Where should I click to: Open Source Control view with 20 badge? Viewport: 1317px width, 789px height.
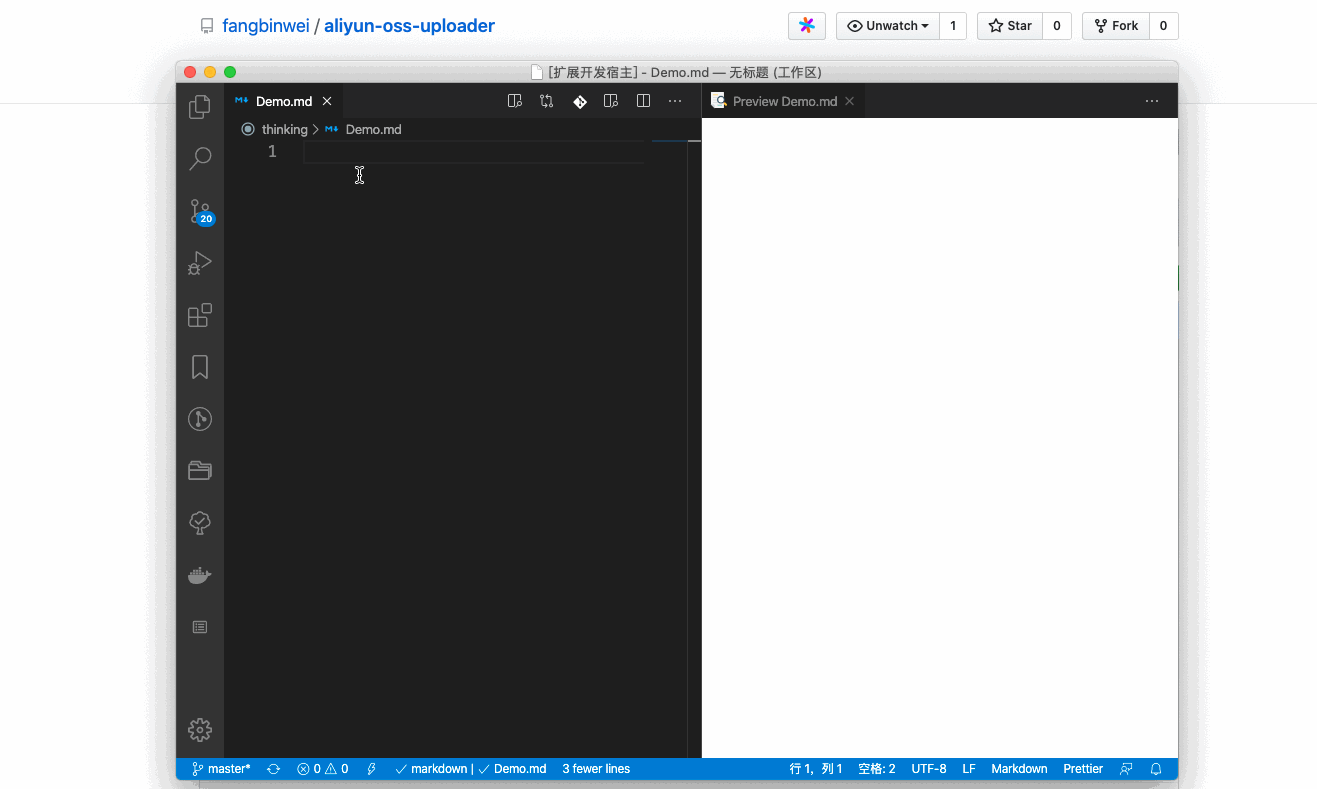pyautogui.click(x=200, y=211)
